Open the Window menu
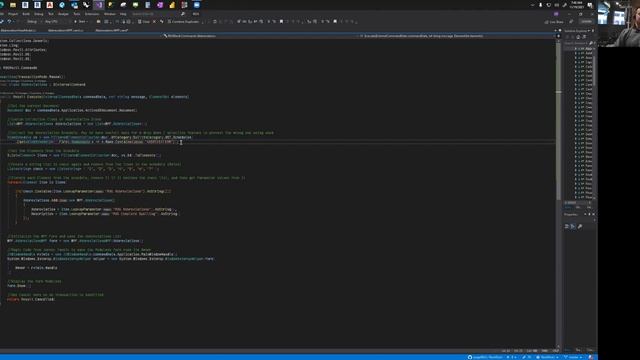This screenshot has height=360, width=640. point(110,14)
